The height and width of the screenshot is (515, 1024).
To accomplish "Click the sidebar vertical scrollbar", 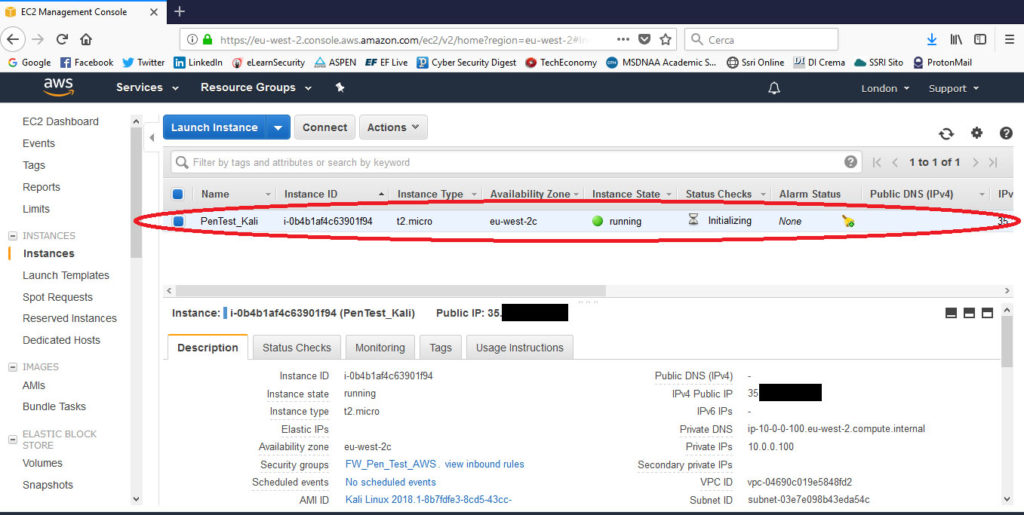I will (136, 193).
